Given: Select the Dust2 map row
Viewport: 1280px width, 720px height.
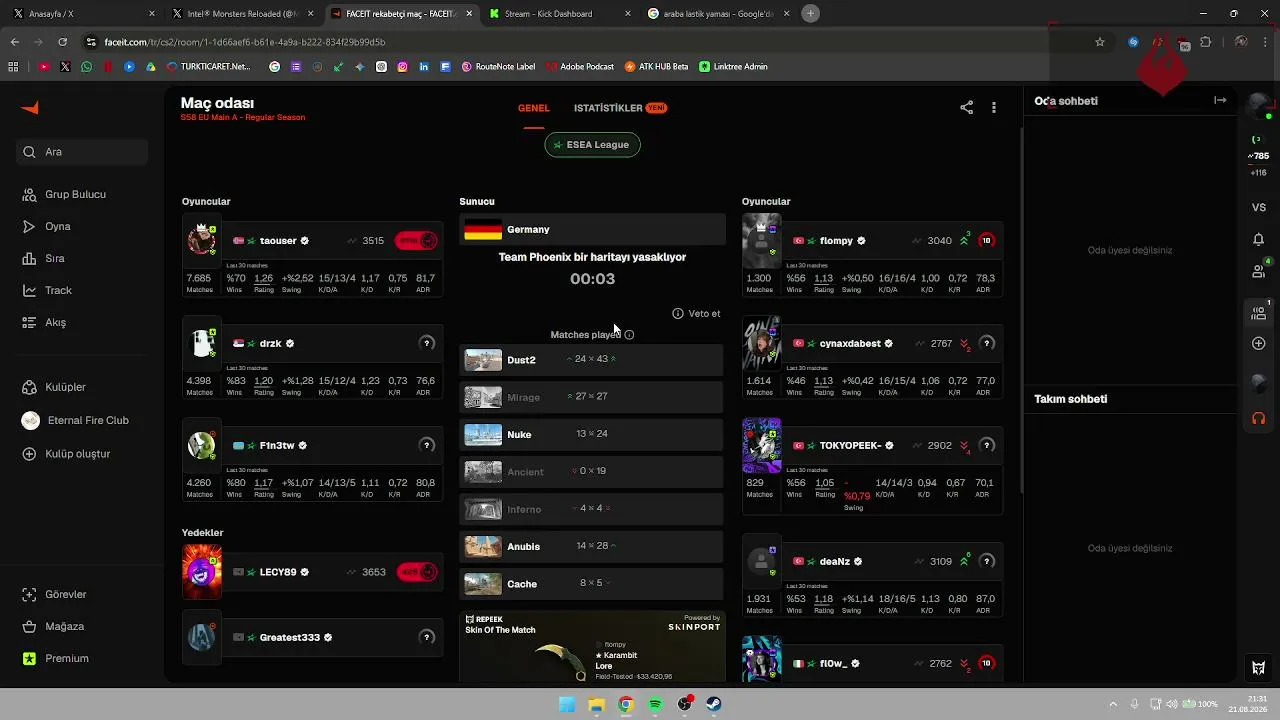Looking at the screenshot, I should [591, 360].
